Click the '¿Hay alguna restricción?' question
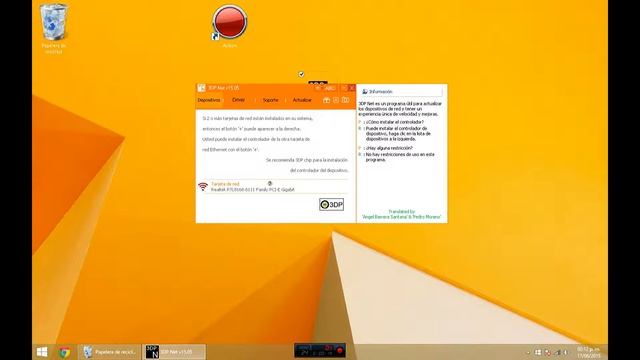 pos(389,148)
